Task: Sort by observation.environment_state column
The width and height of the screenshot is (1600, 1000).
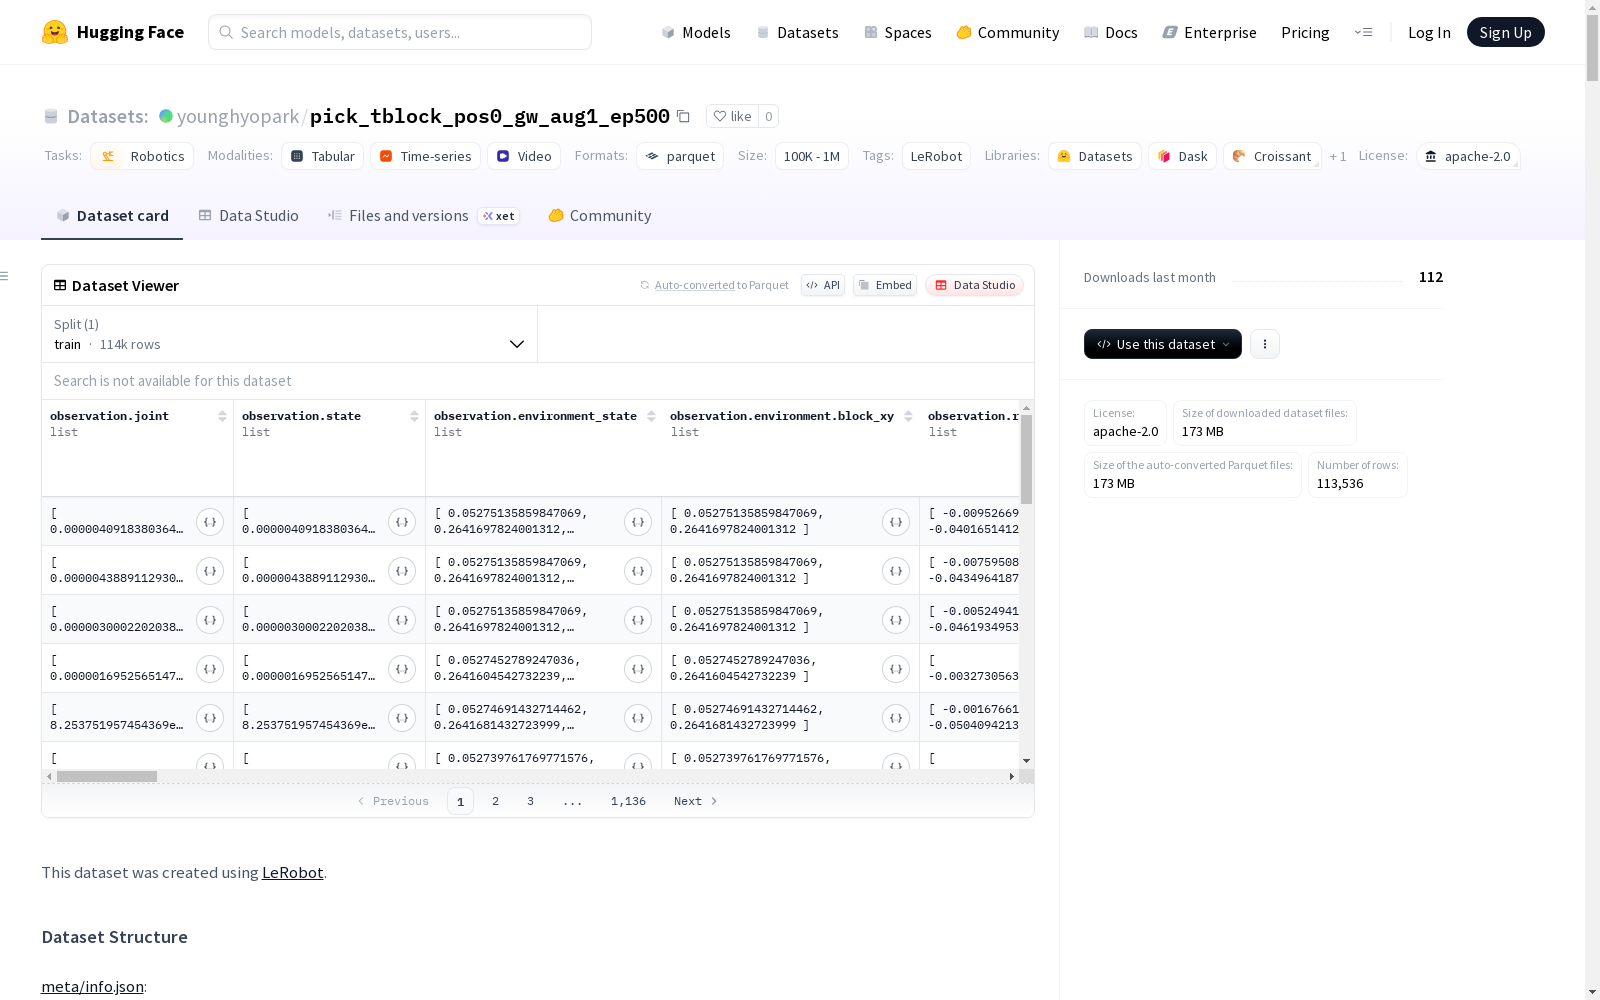Action: pyautogui.click(x=651, y=416)
